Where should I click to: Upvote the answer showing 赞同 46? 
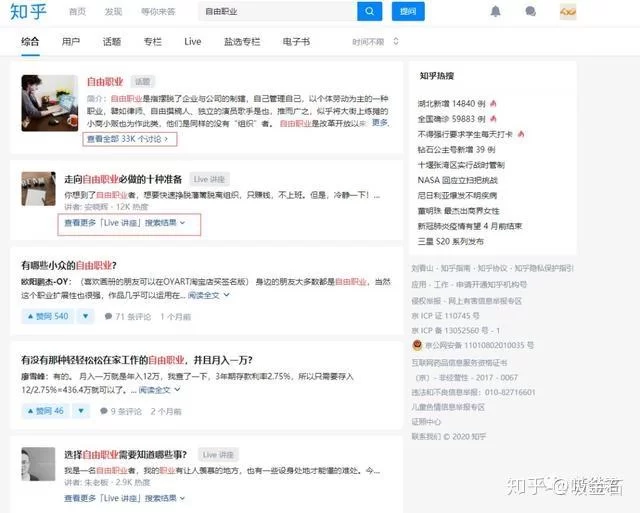click(x=44, y=411)
